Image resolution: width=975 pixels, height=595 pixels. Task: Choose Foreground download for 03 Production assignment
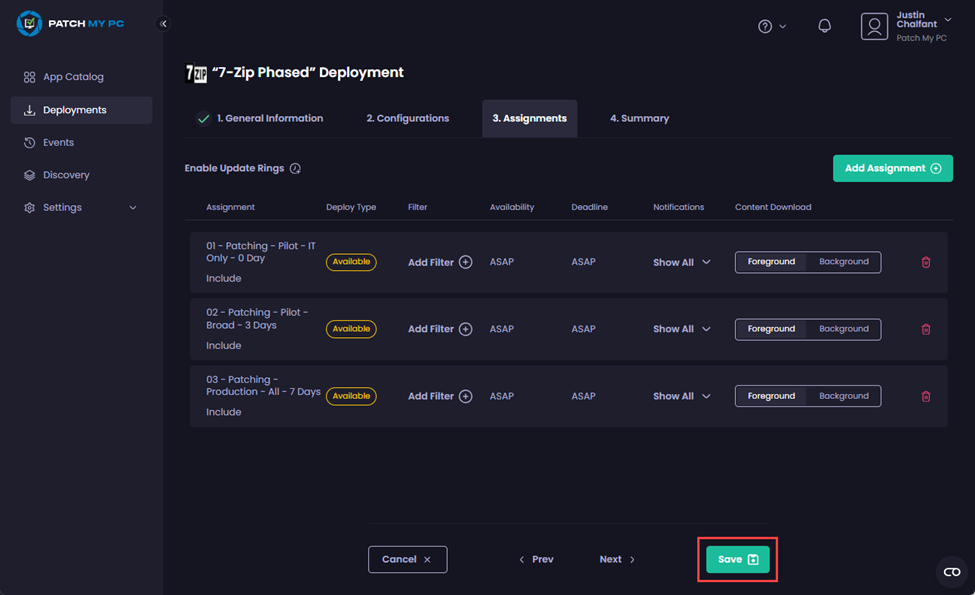point(771,396)
